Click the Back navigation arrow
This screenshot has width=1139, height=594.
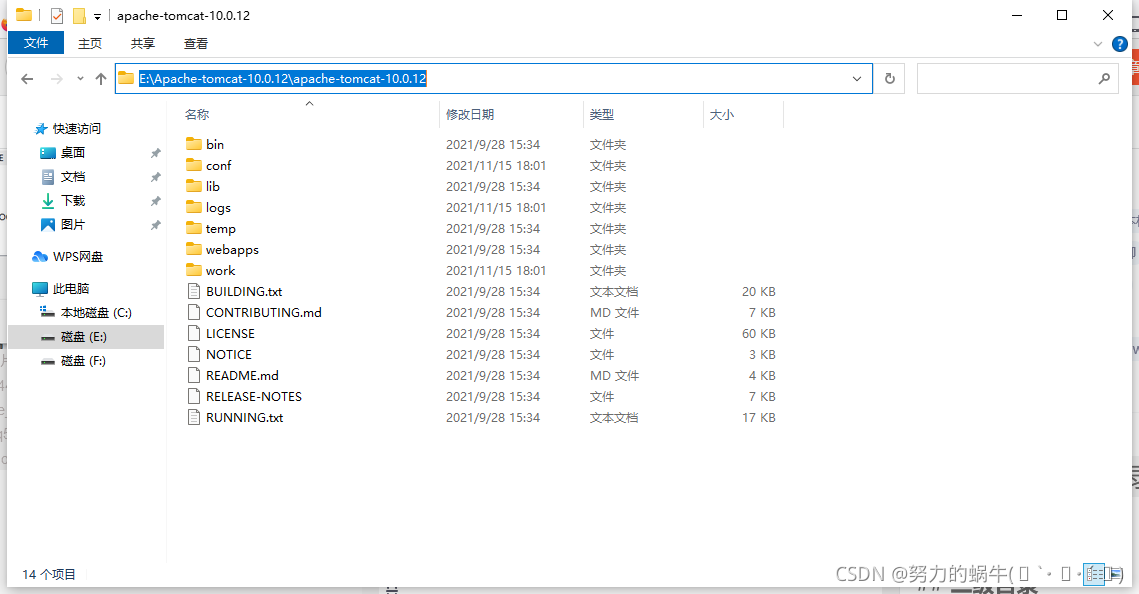point(27,79)
